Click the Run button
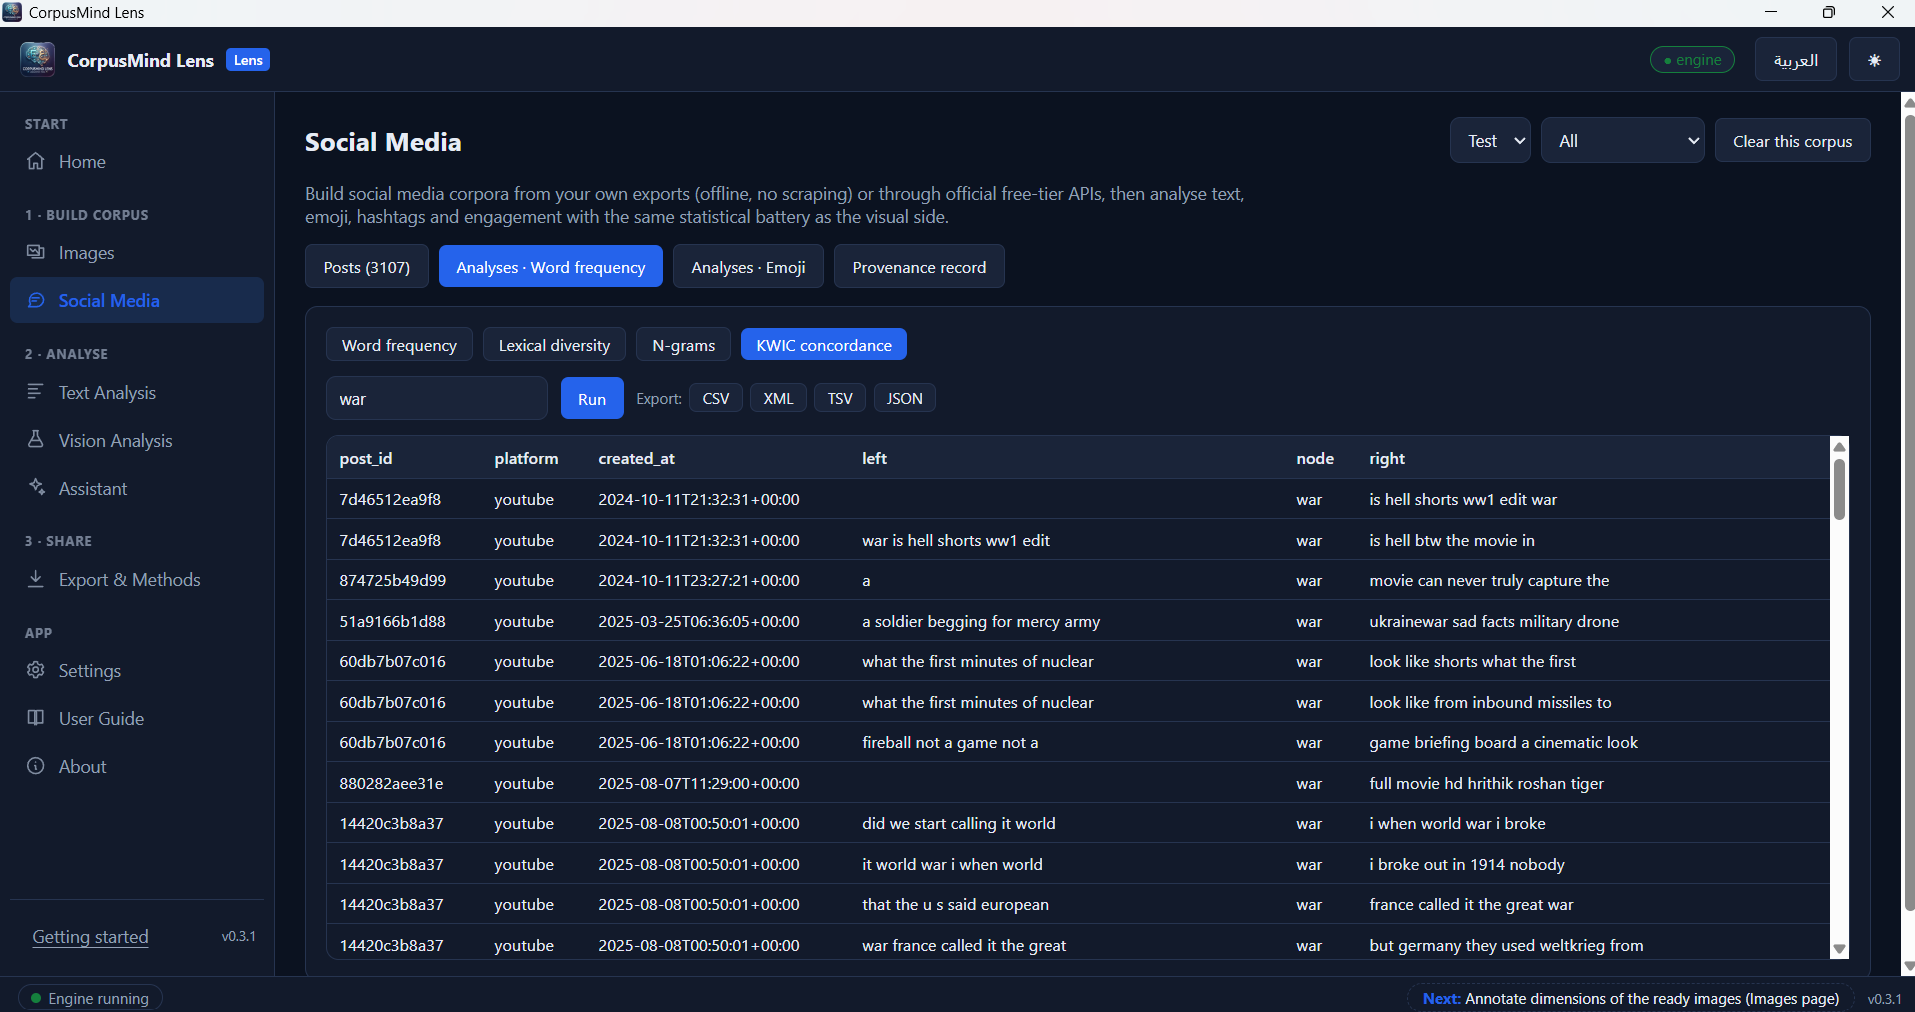Screen dimensions: 1915x1012 [592, 398]
